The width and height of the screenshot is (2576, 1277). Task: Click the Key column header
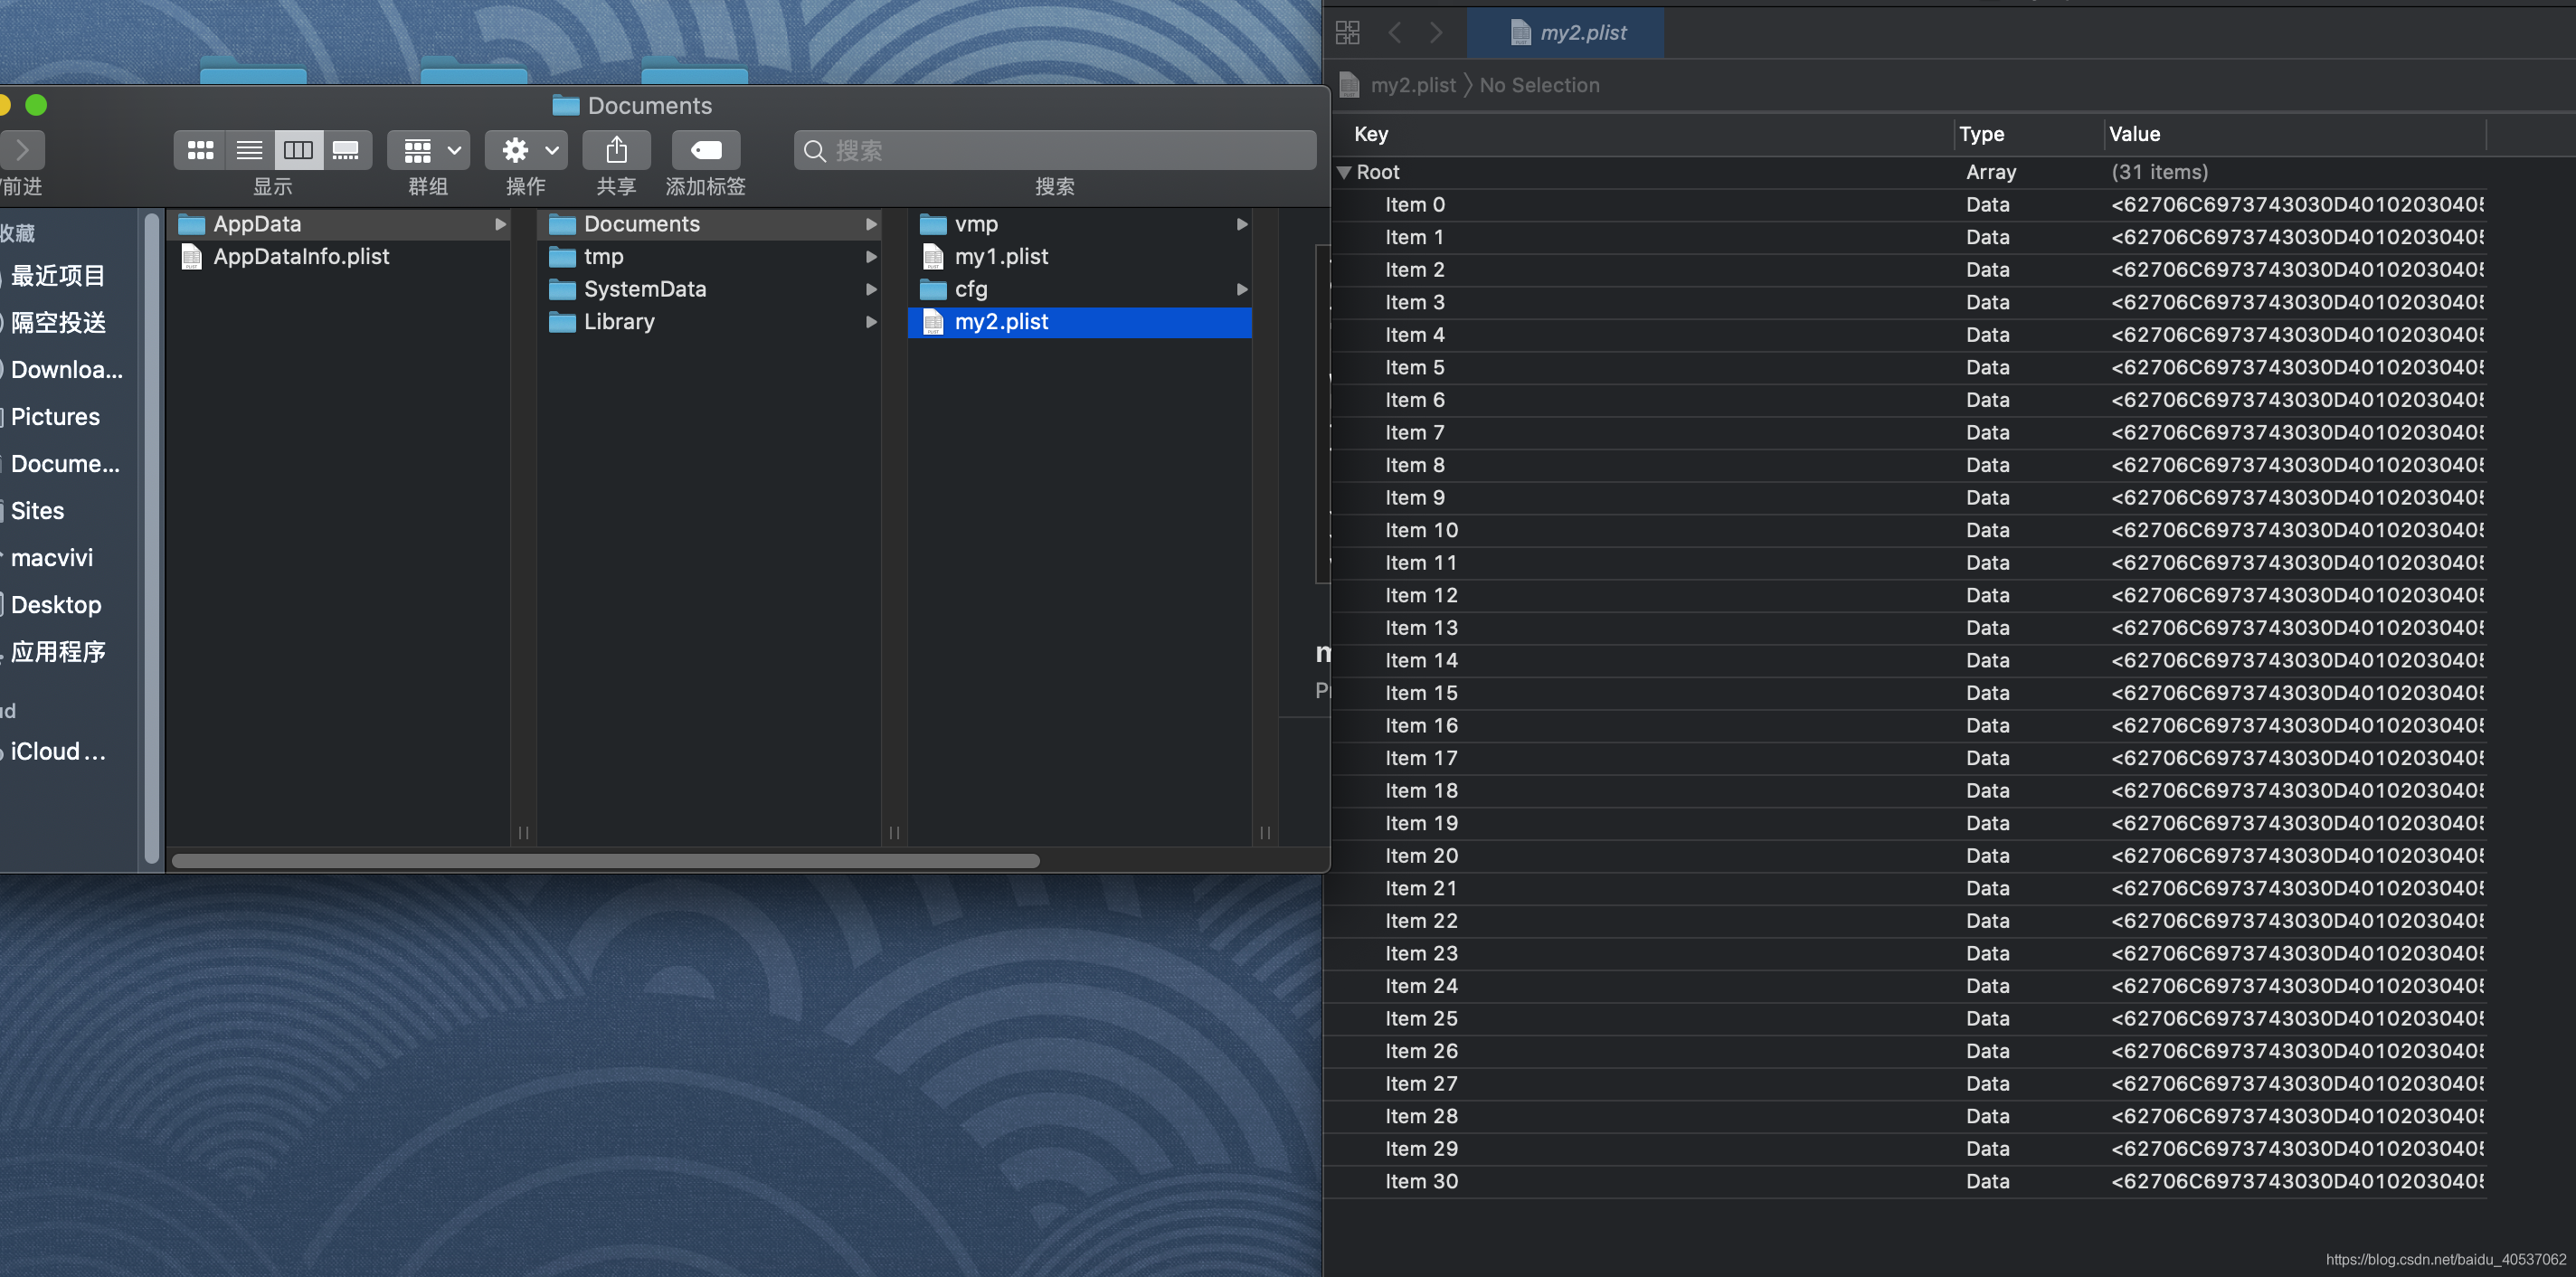(1370, 134)
